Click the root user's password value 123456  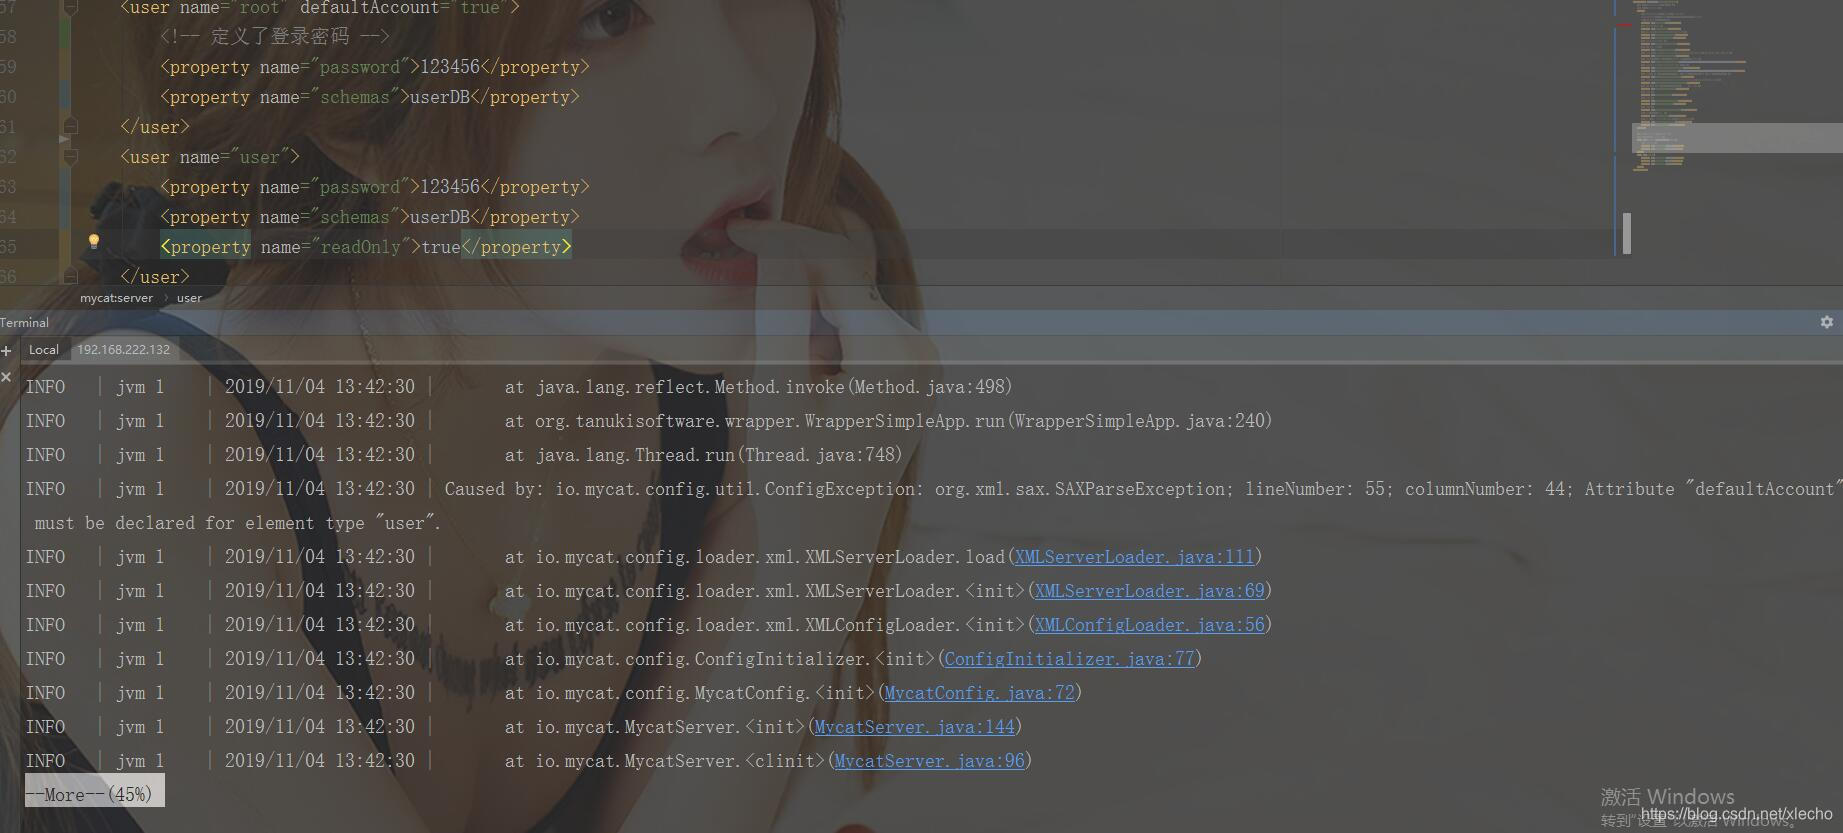point(450,67)
